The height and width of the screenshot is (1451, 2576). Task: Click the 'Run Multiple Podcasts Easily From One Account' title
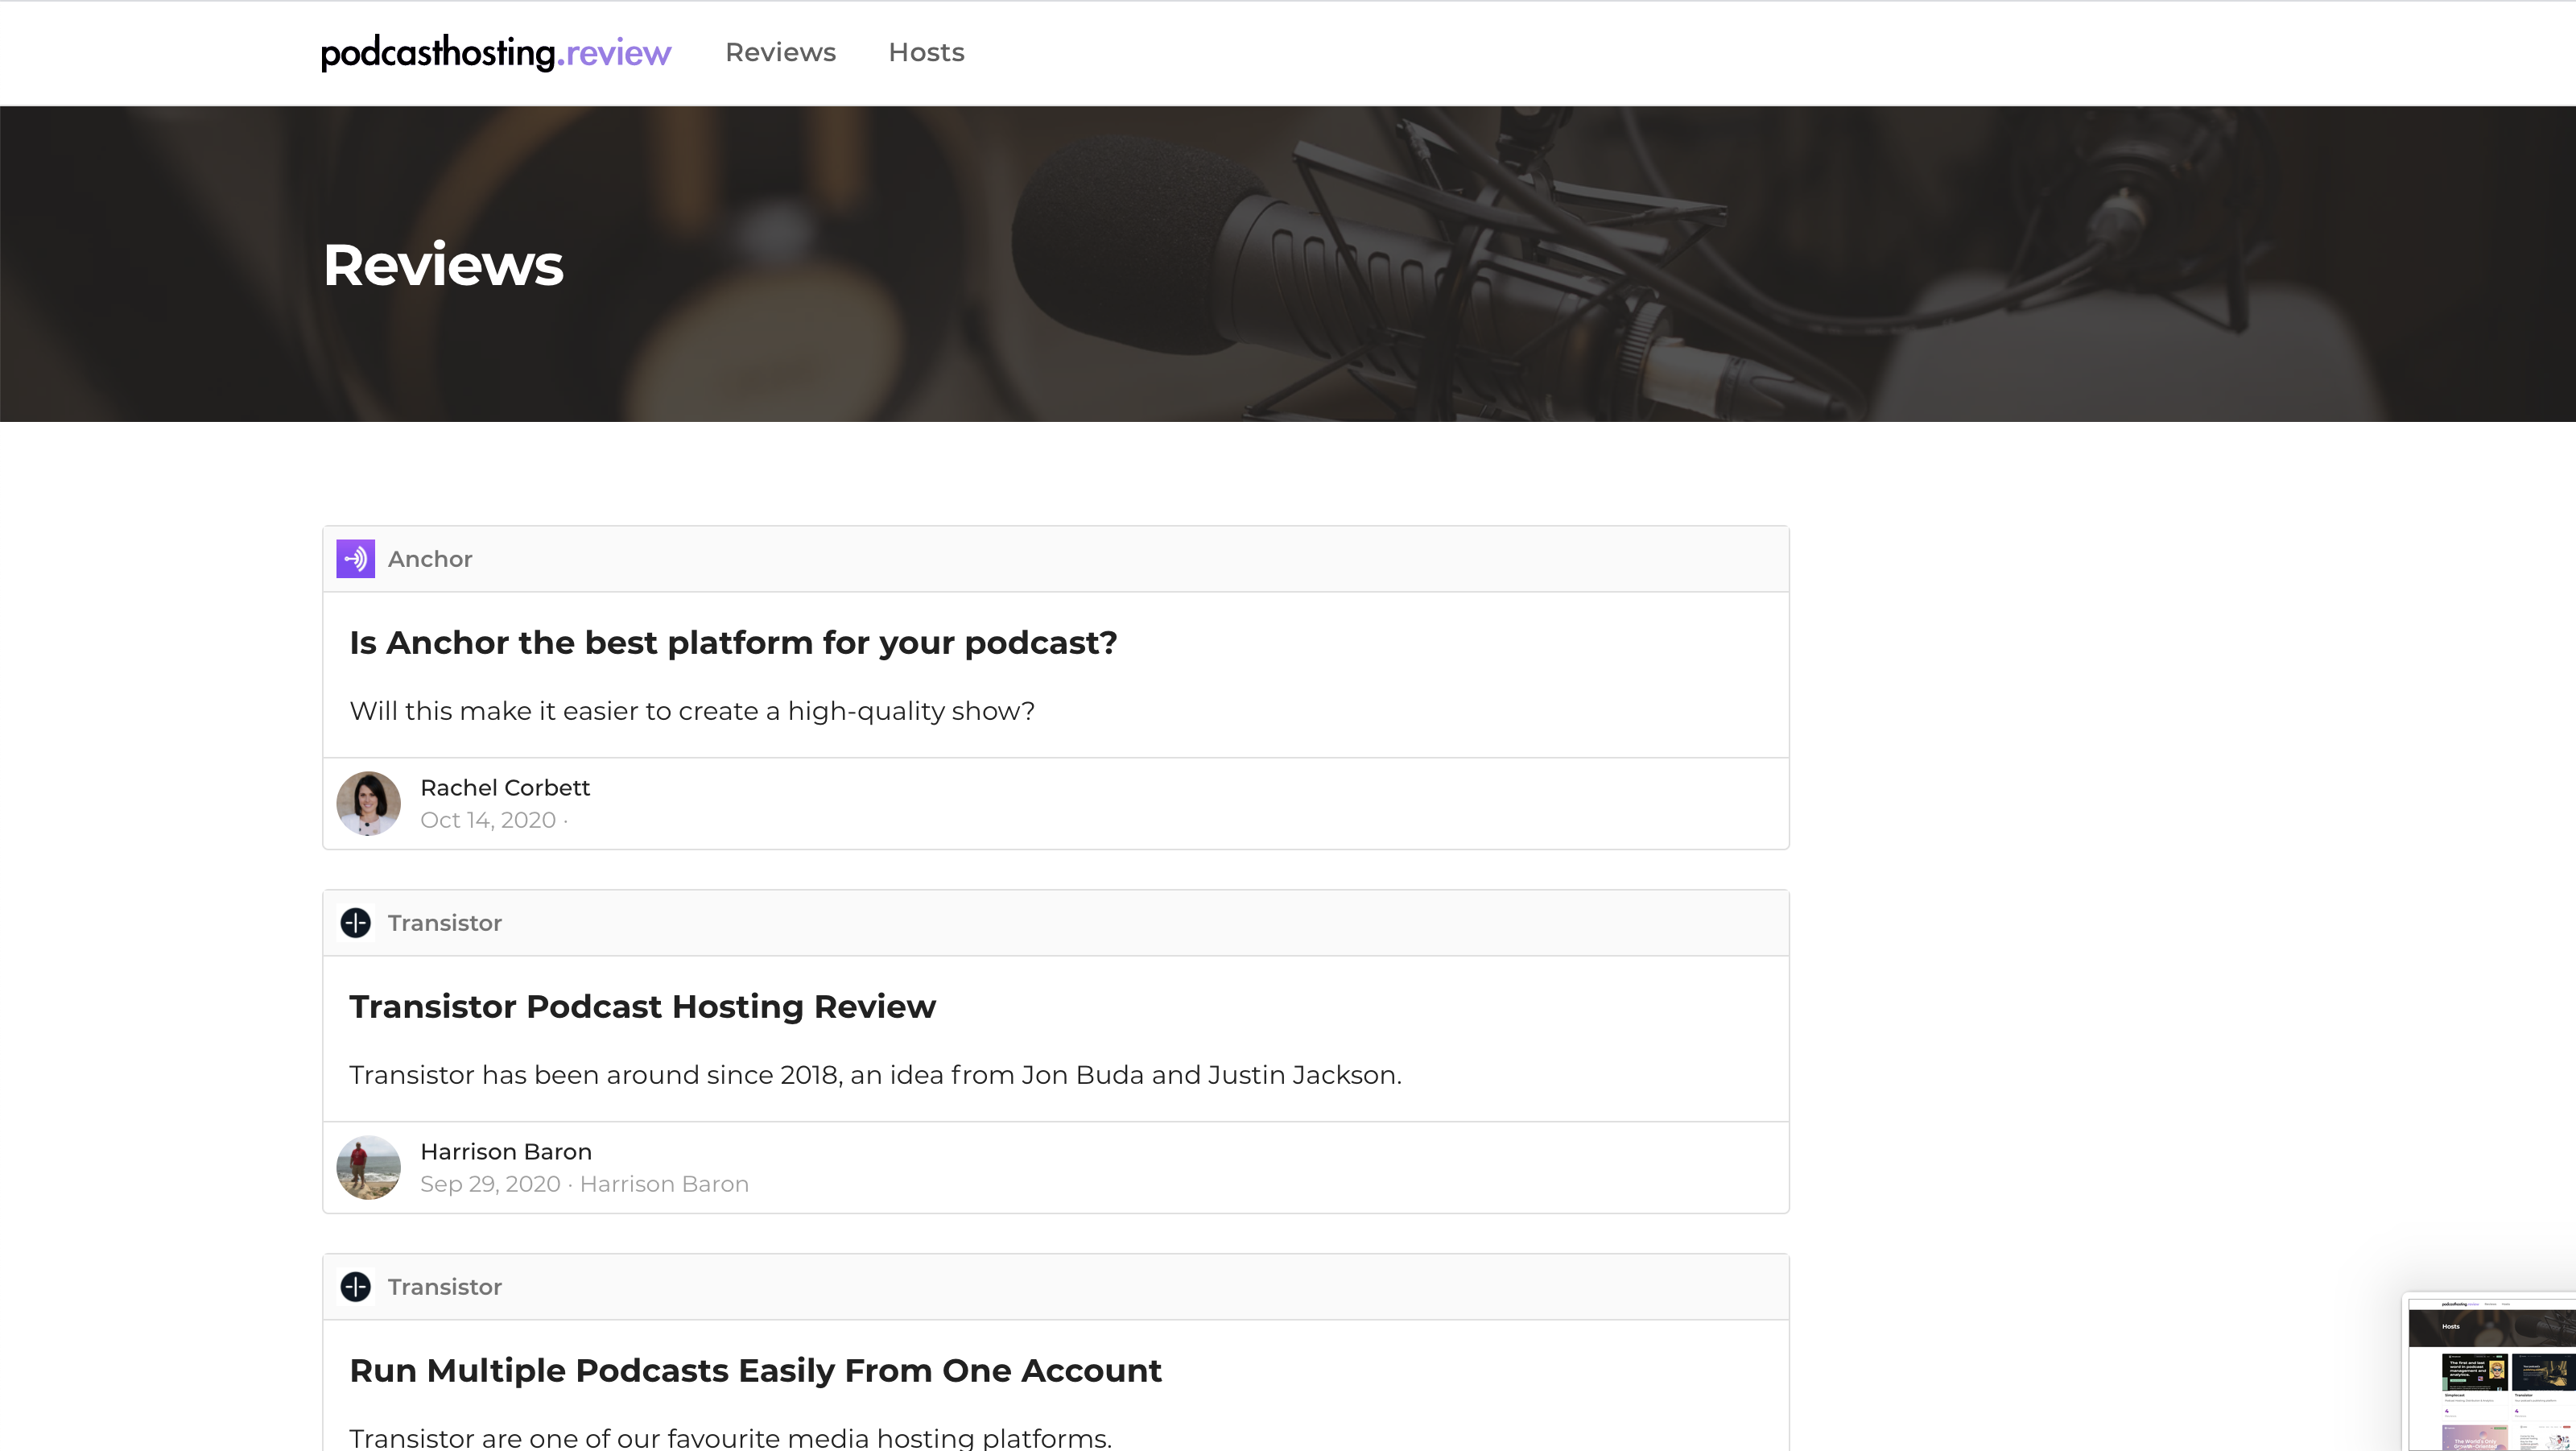point(755,1371)
